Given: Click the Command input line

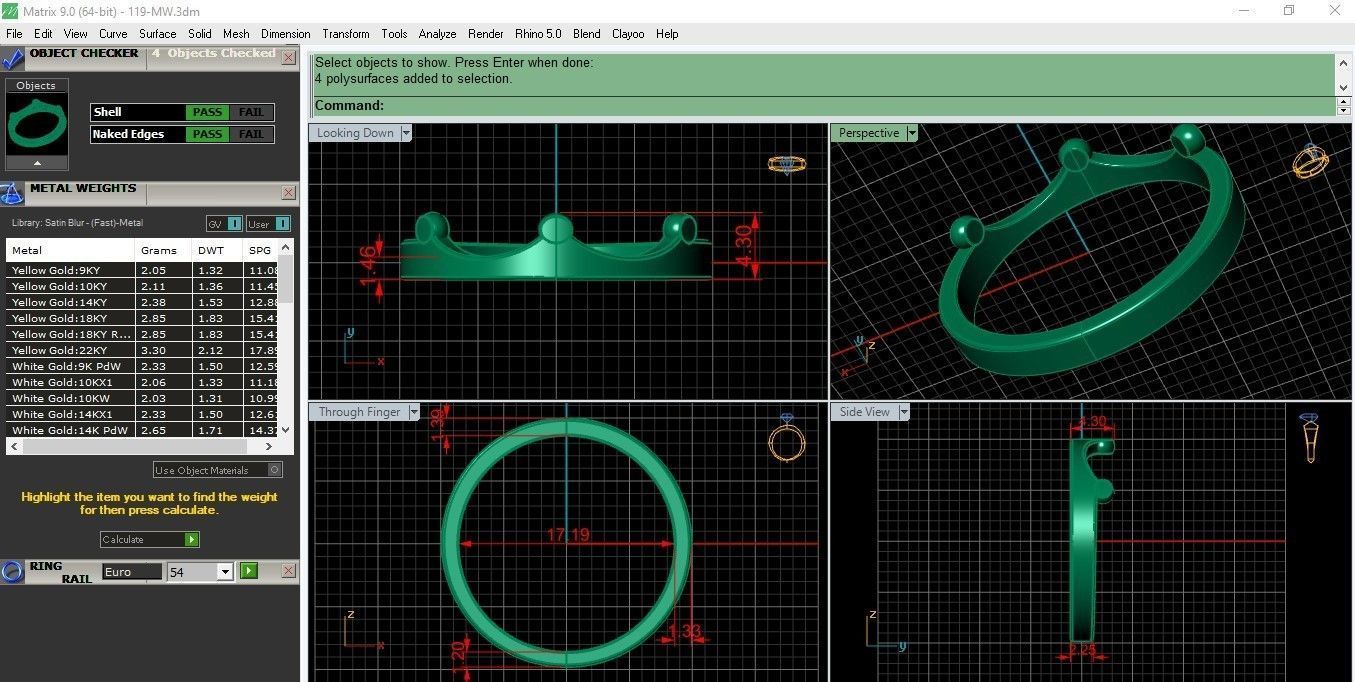Looking at the screenshot, I should tap(824, 106).
